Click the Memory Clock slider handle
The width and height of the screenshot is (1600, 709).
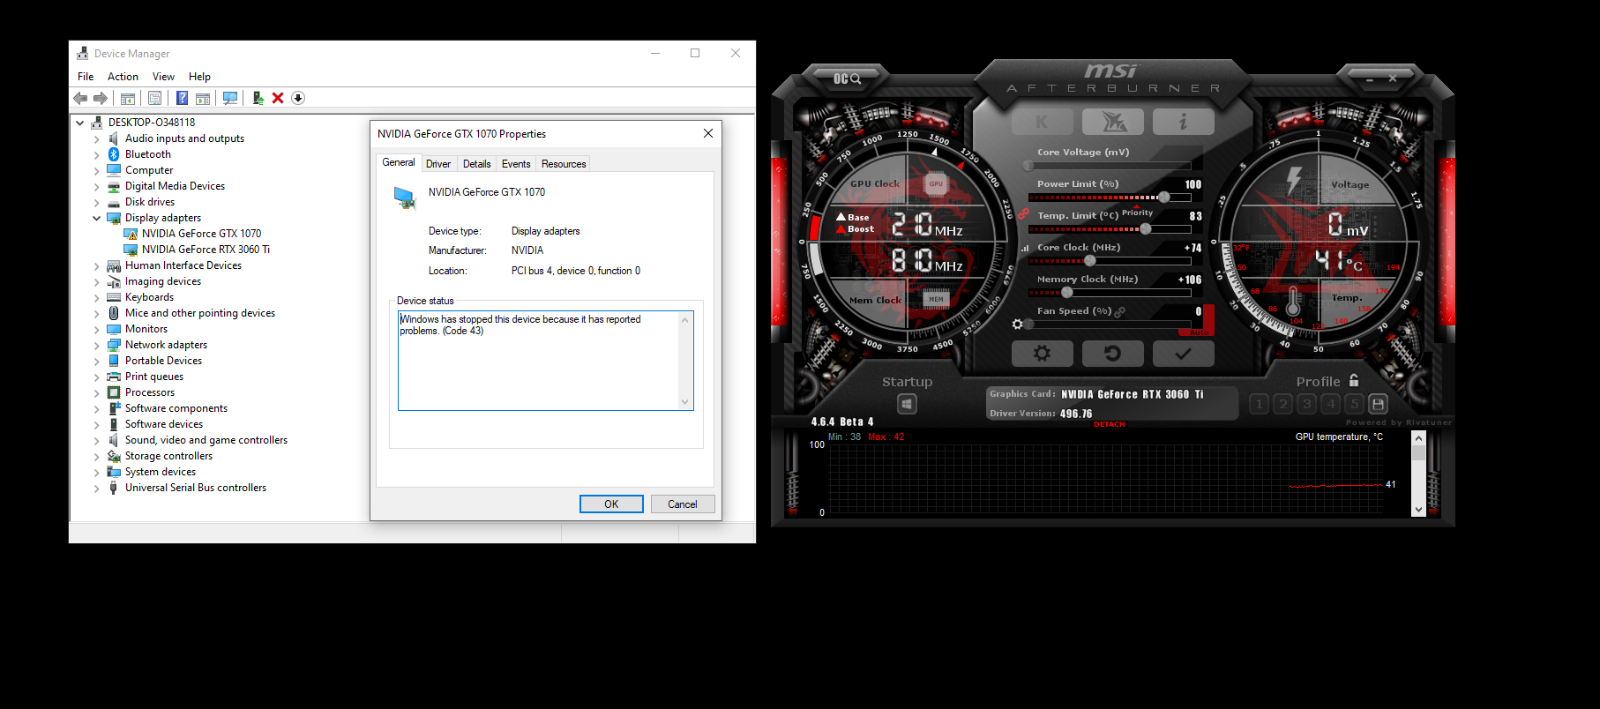tap(1067, 293)
